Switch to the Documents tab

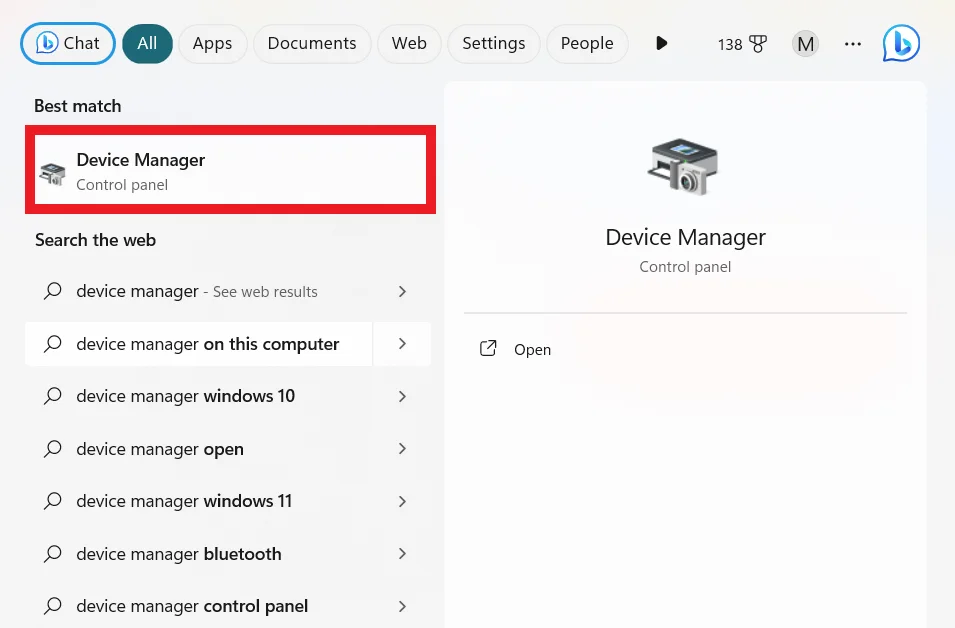(311, 43)
